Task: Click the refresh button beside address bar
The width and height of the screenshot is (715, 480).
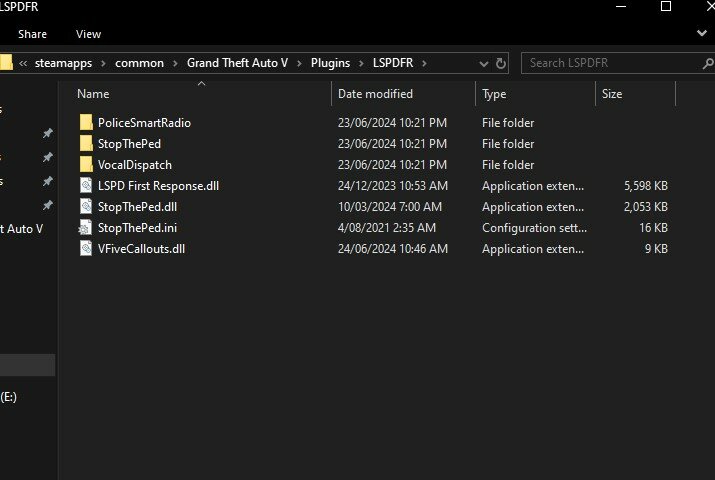Action: click(x=501, y=63)
